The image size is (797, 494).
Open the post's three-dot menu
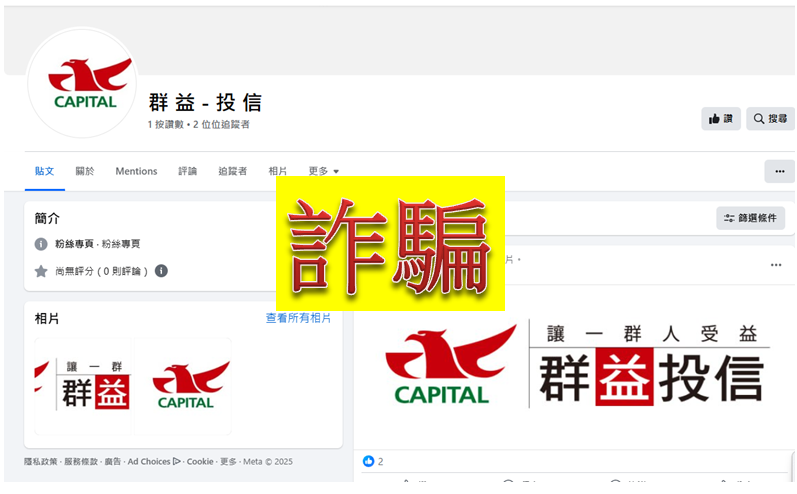pos(776,265)
